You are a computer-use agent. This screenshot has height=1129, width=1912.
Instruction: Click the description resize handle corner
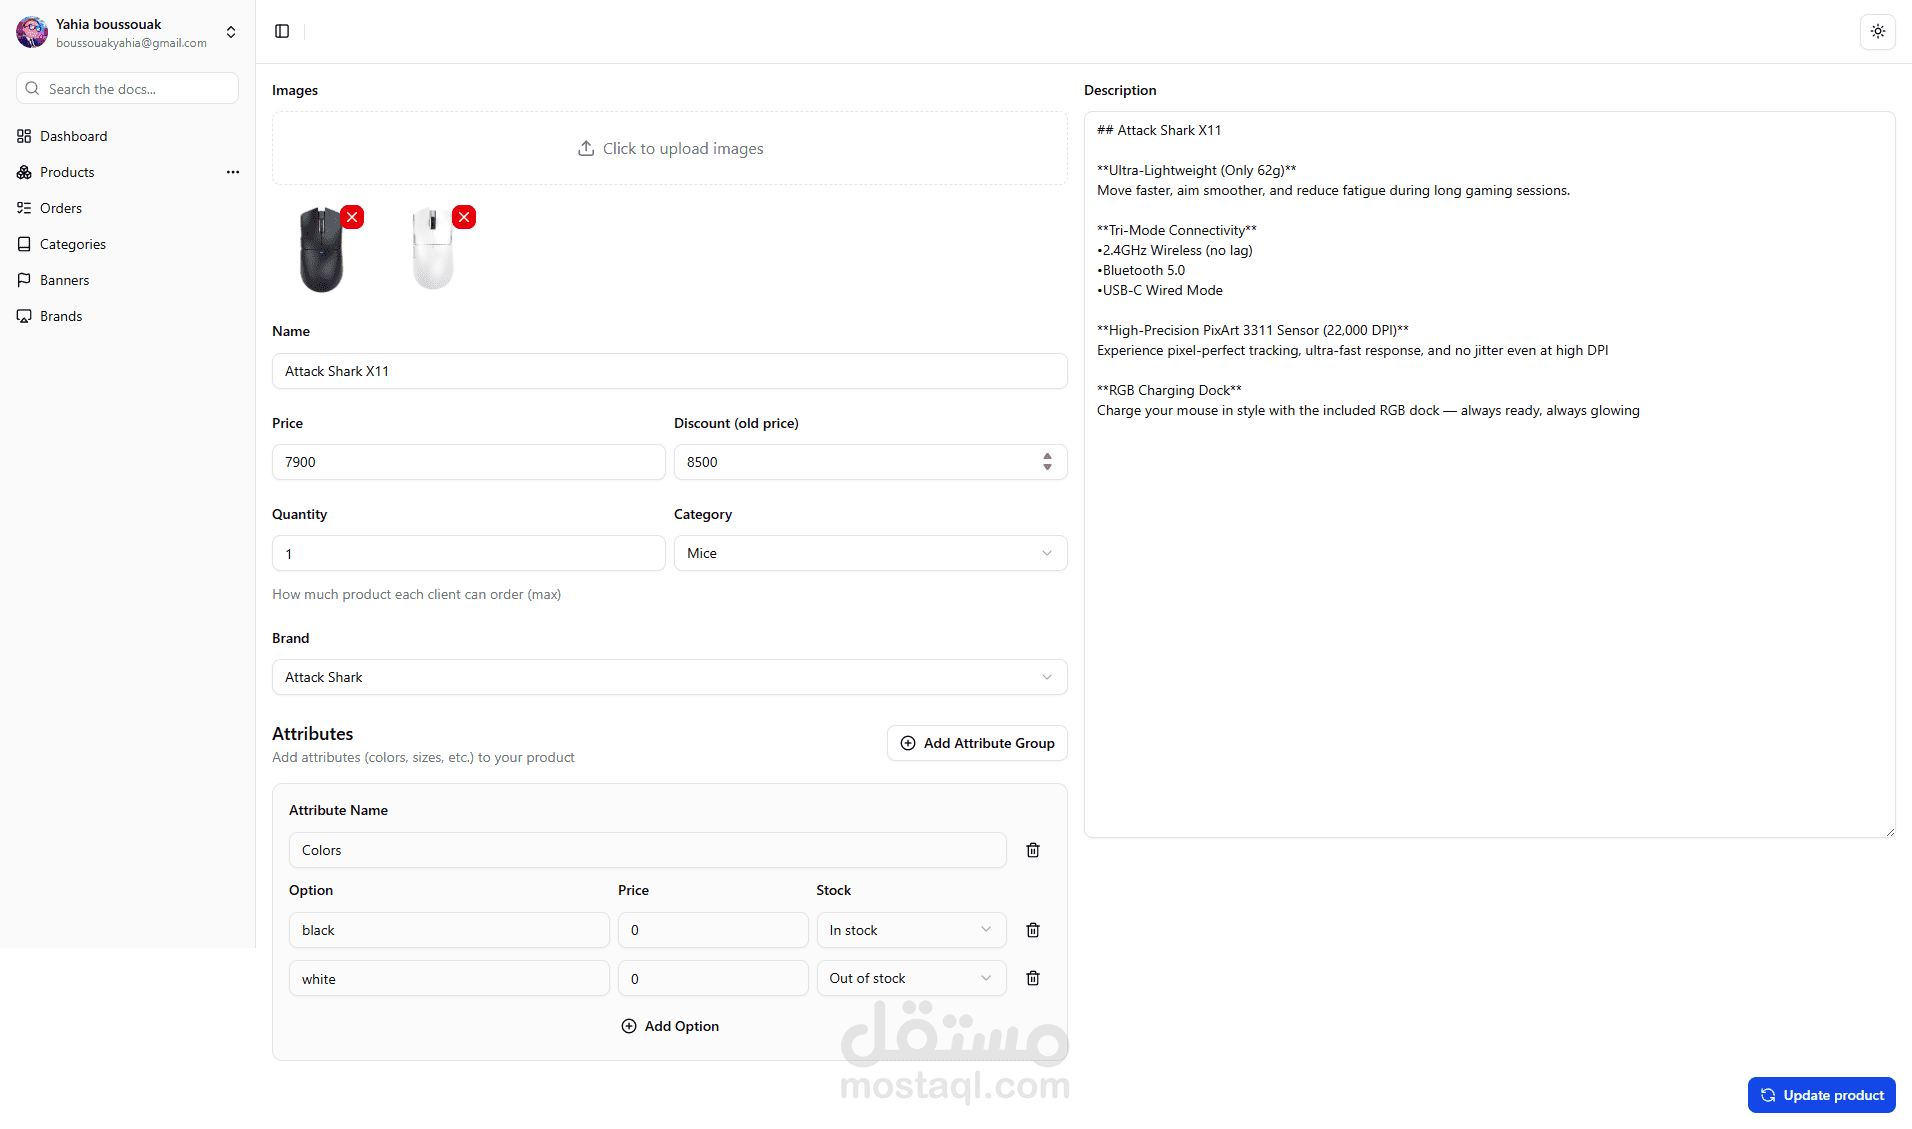coord(1889,832)
